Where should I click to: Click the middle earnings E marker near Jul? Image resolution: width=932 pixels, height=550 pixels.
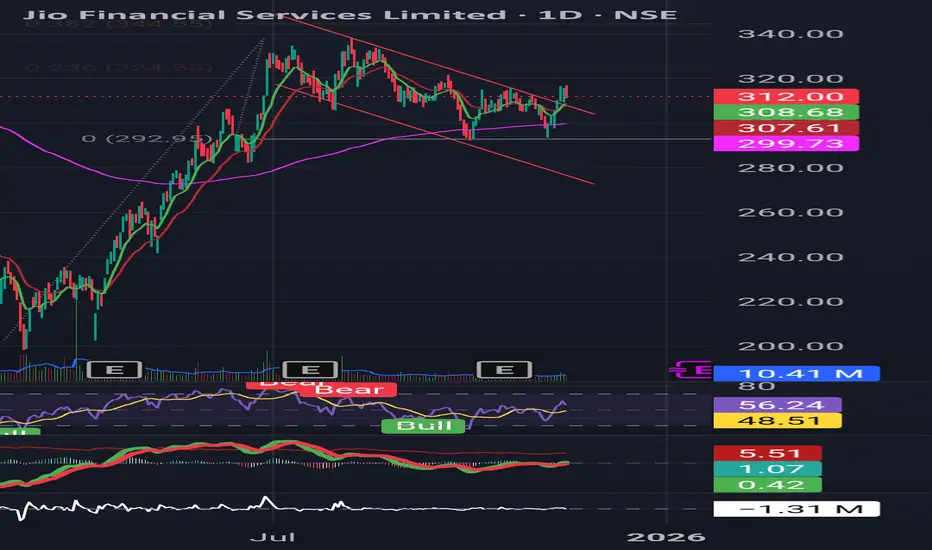(310, 370)
